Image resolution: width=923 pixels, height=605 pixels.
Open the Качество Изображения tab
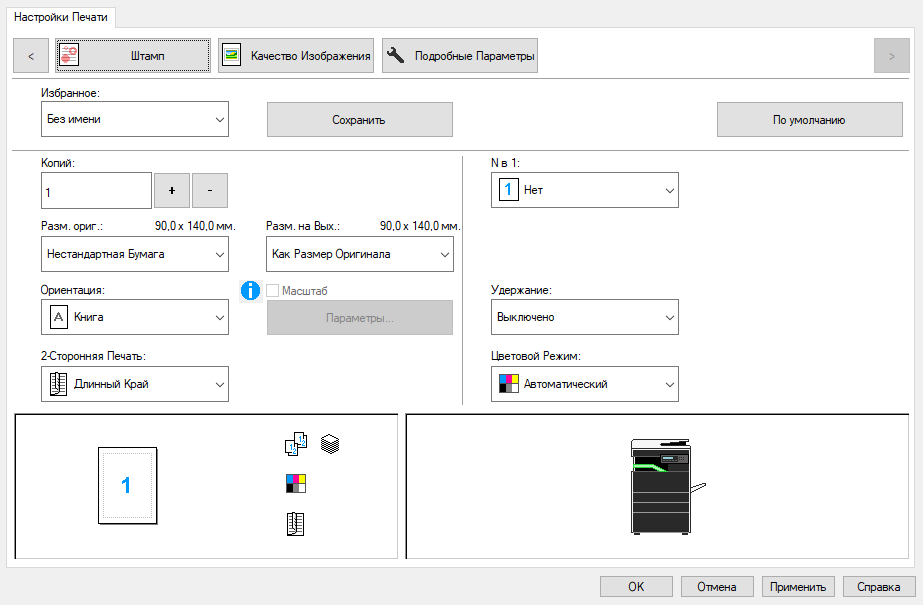296,56
